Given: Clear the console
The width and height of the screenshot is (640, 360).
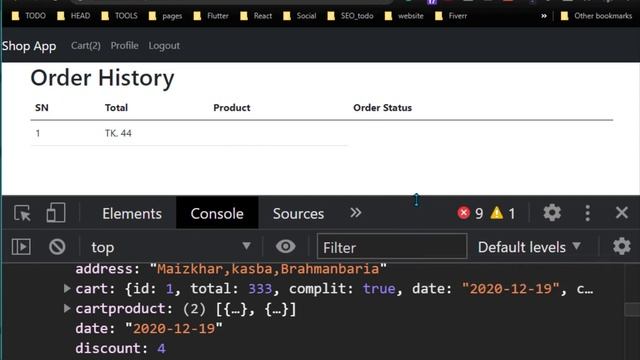Looking at the screenshot, I should 57,247.
